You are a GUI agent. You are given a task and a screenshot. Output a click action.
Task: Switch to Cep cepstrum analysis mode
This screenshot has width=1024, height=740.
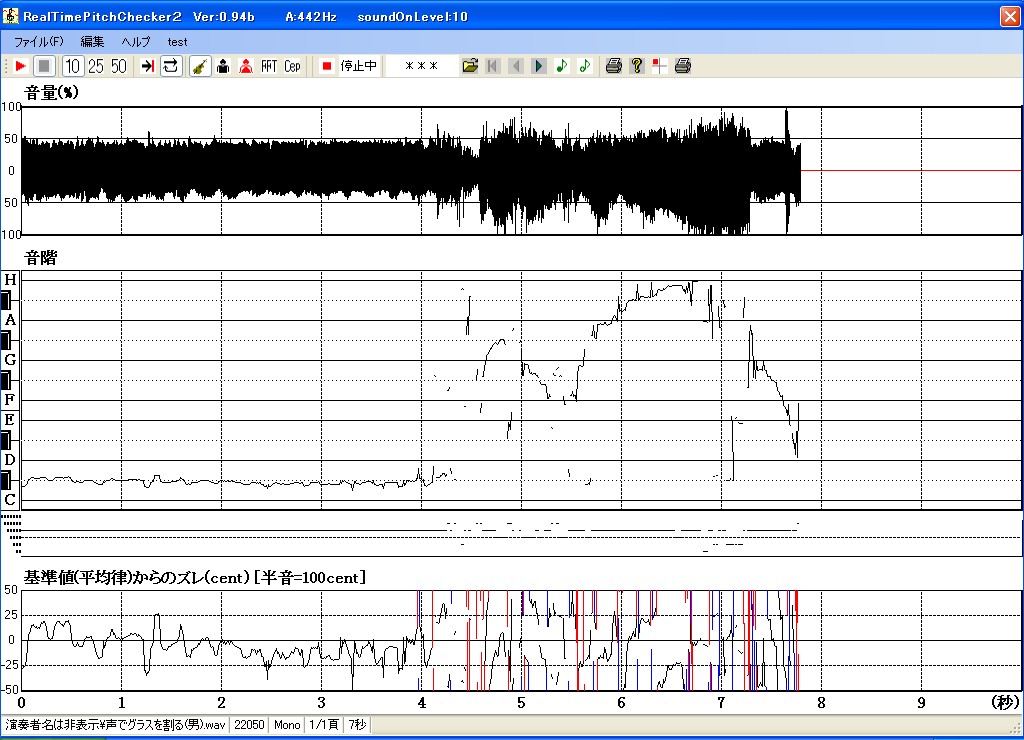(292, 66)
